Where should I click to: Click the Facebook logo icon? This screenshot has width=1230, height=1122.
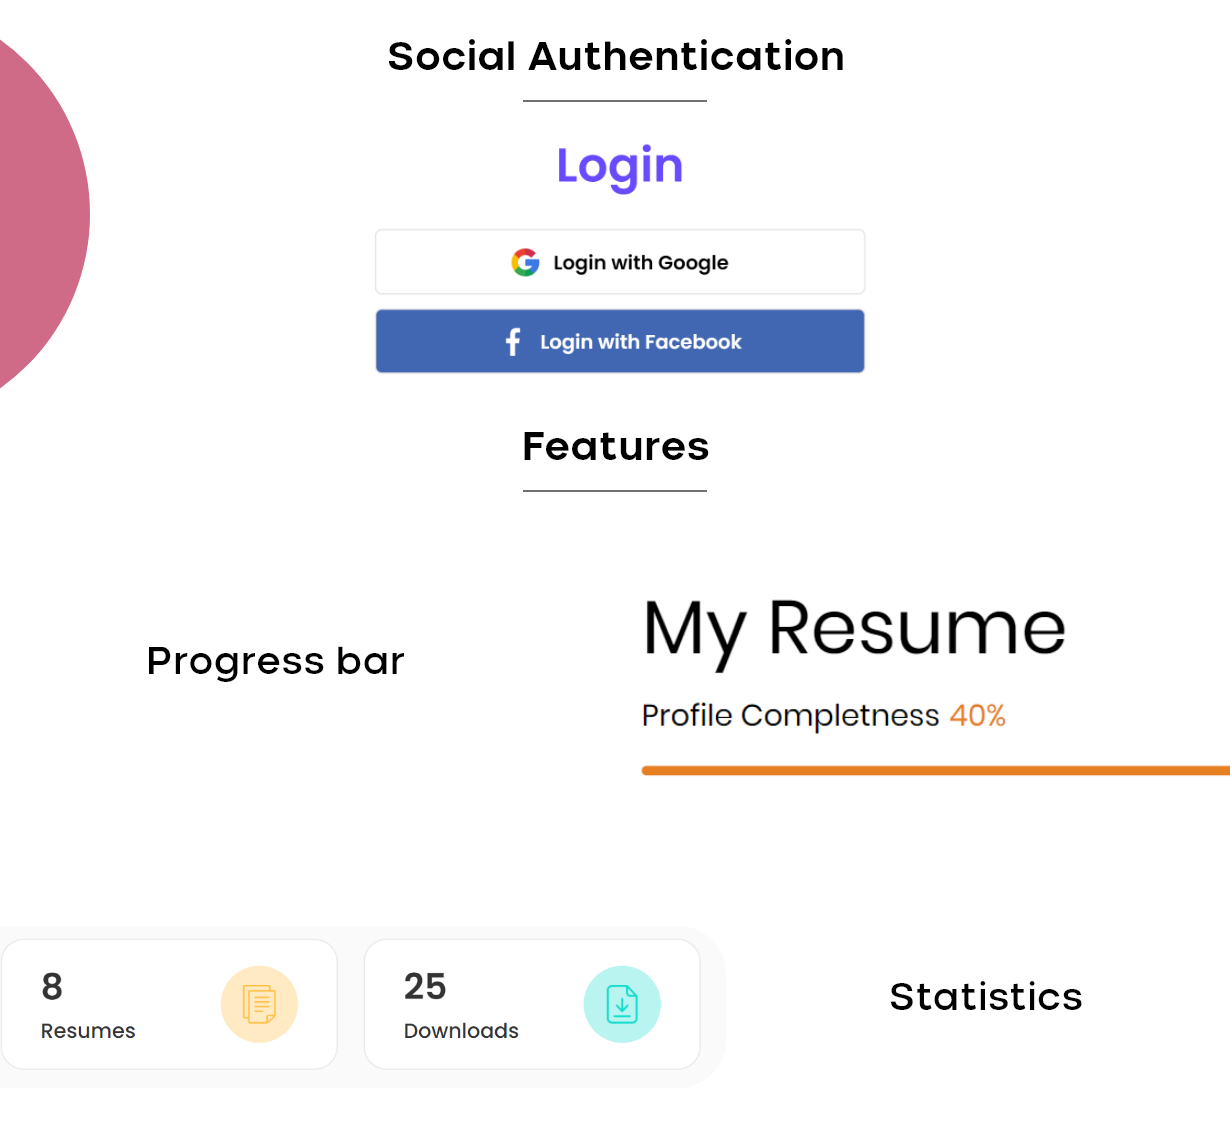tap(513, 342)
